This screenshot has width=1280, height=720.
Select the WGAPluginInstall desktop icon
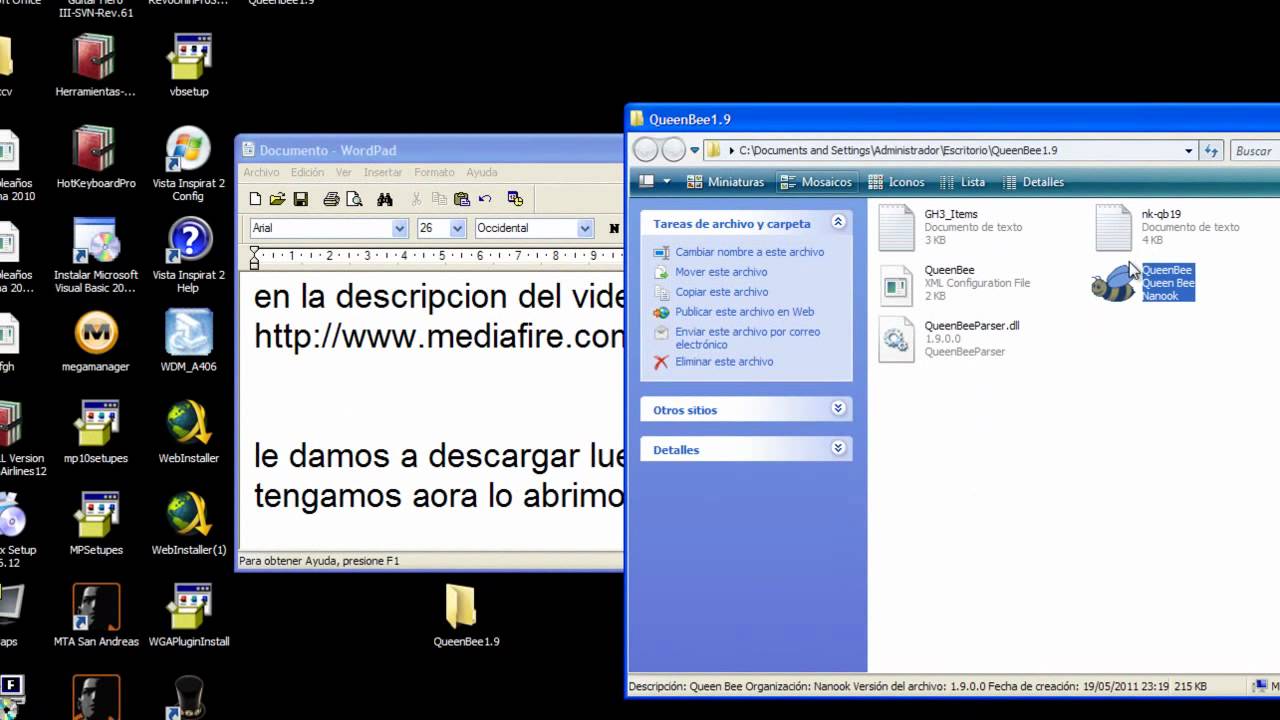[x=189, y=616]
